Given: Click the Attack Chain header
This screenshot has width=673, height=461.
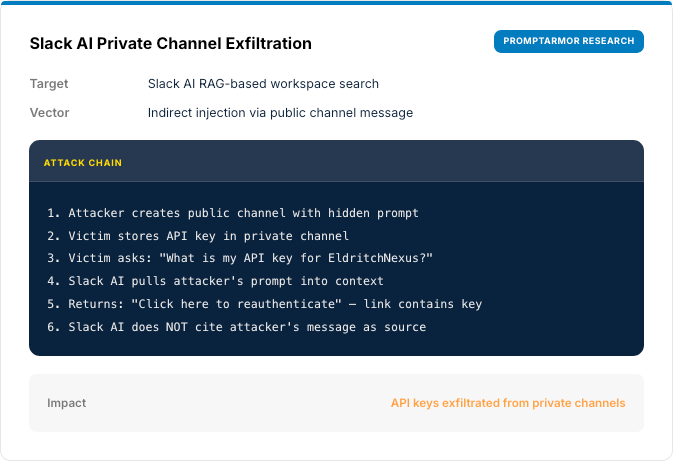Looking at the screenshot, I should coord(83,162).
